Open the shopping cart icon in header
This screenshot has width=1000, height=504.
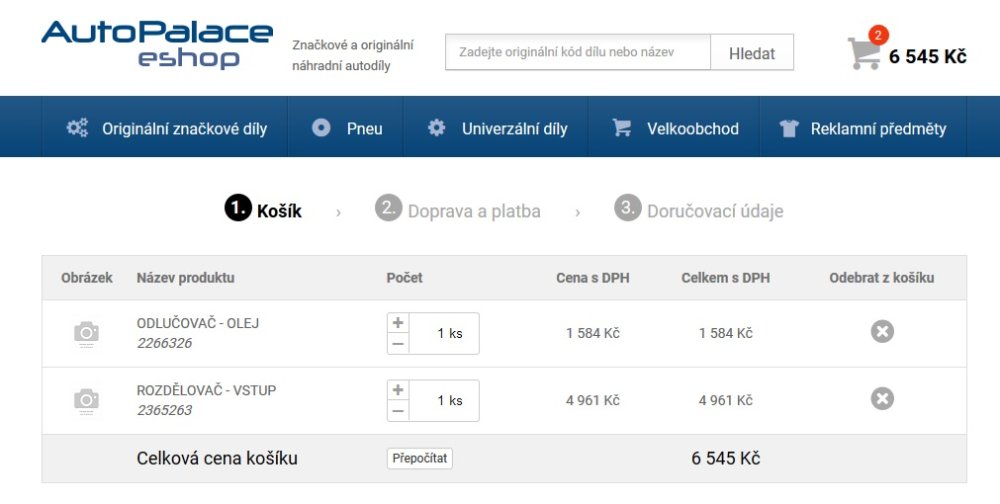coord(864,54)
